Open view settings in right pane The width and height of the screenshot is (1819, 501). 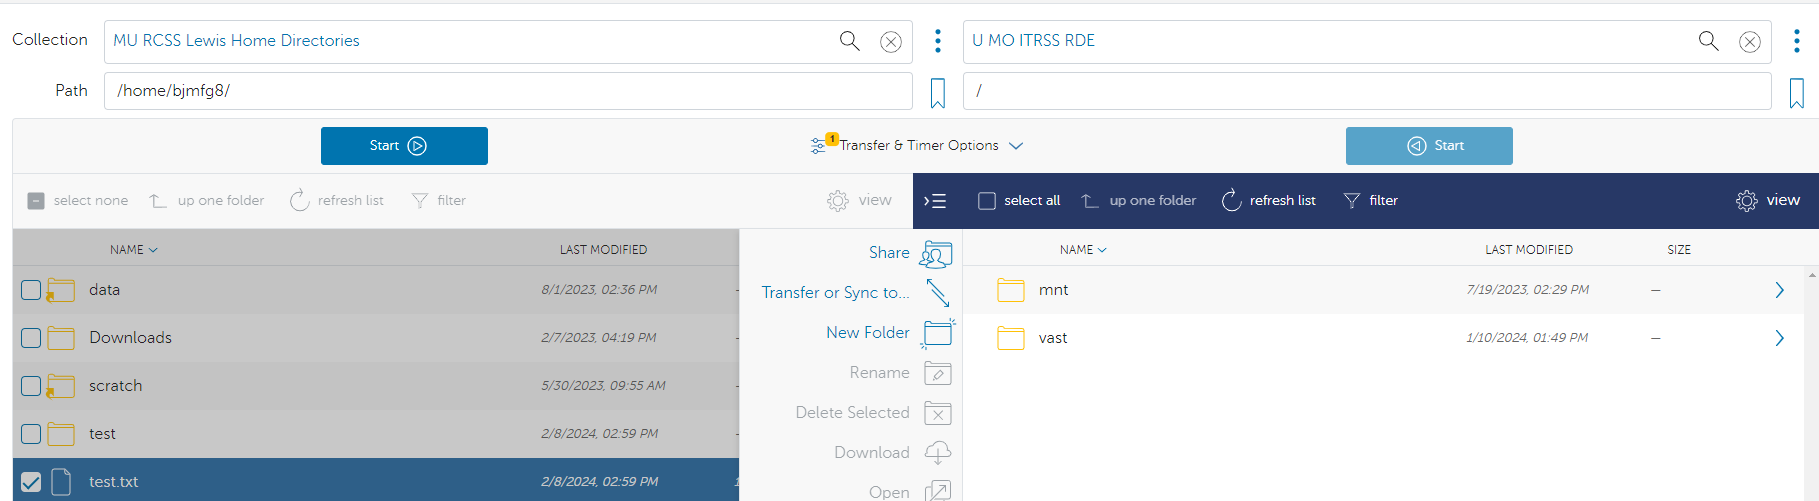coord(1767,201)
